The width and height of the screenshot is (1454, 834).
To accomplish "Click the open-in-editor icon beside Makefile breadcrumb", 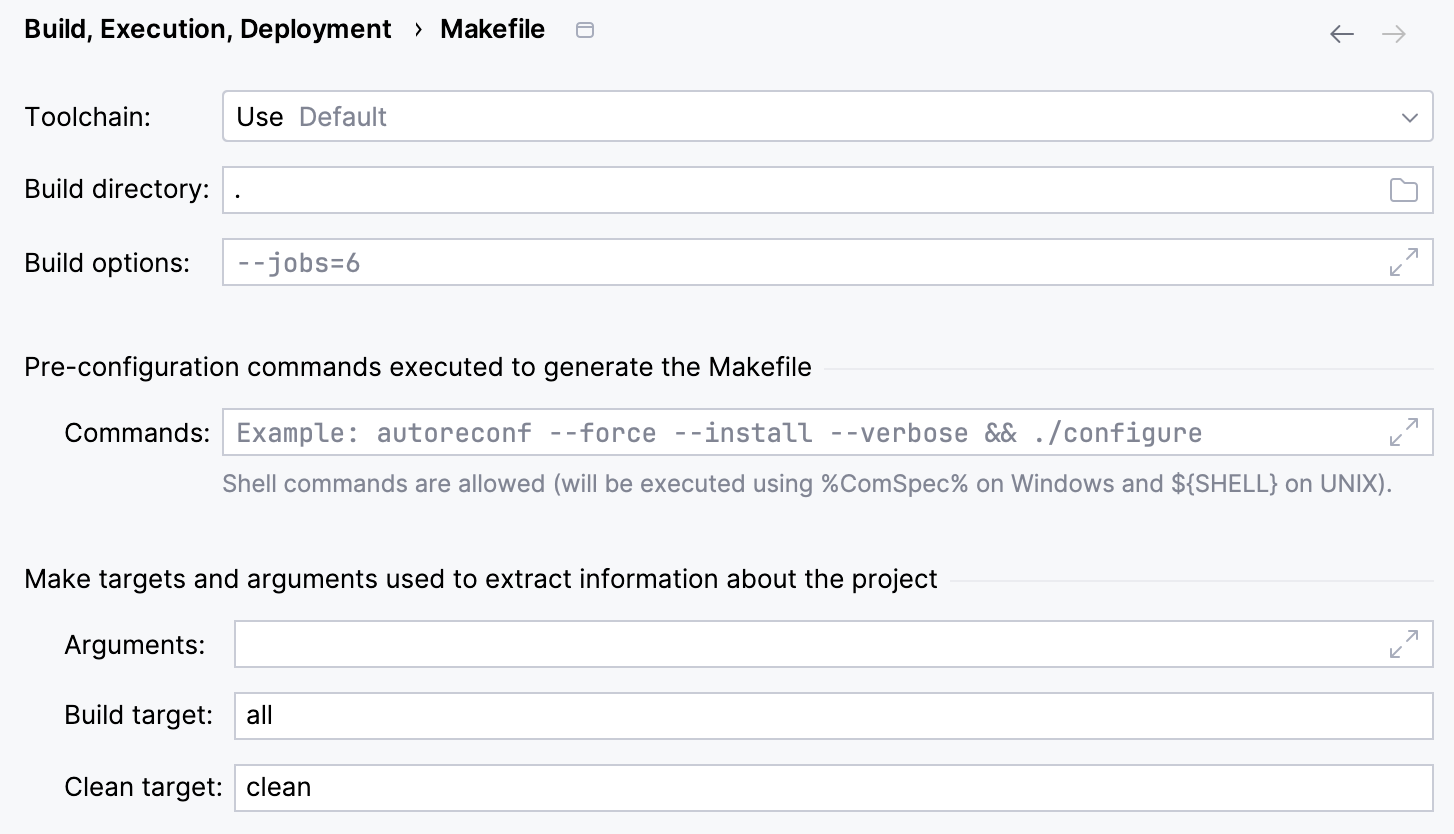I will 584,30.
